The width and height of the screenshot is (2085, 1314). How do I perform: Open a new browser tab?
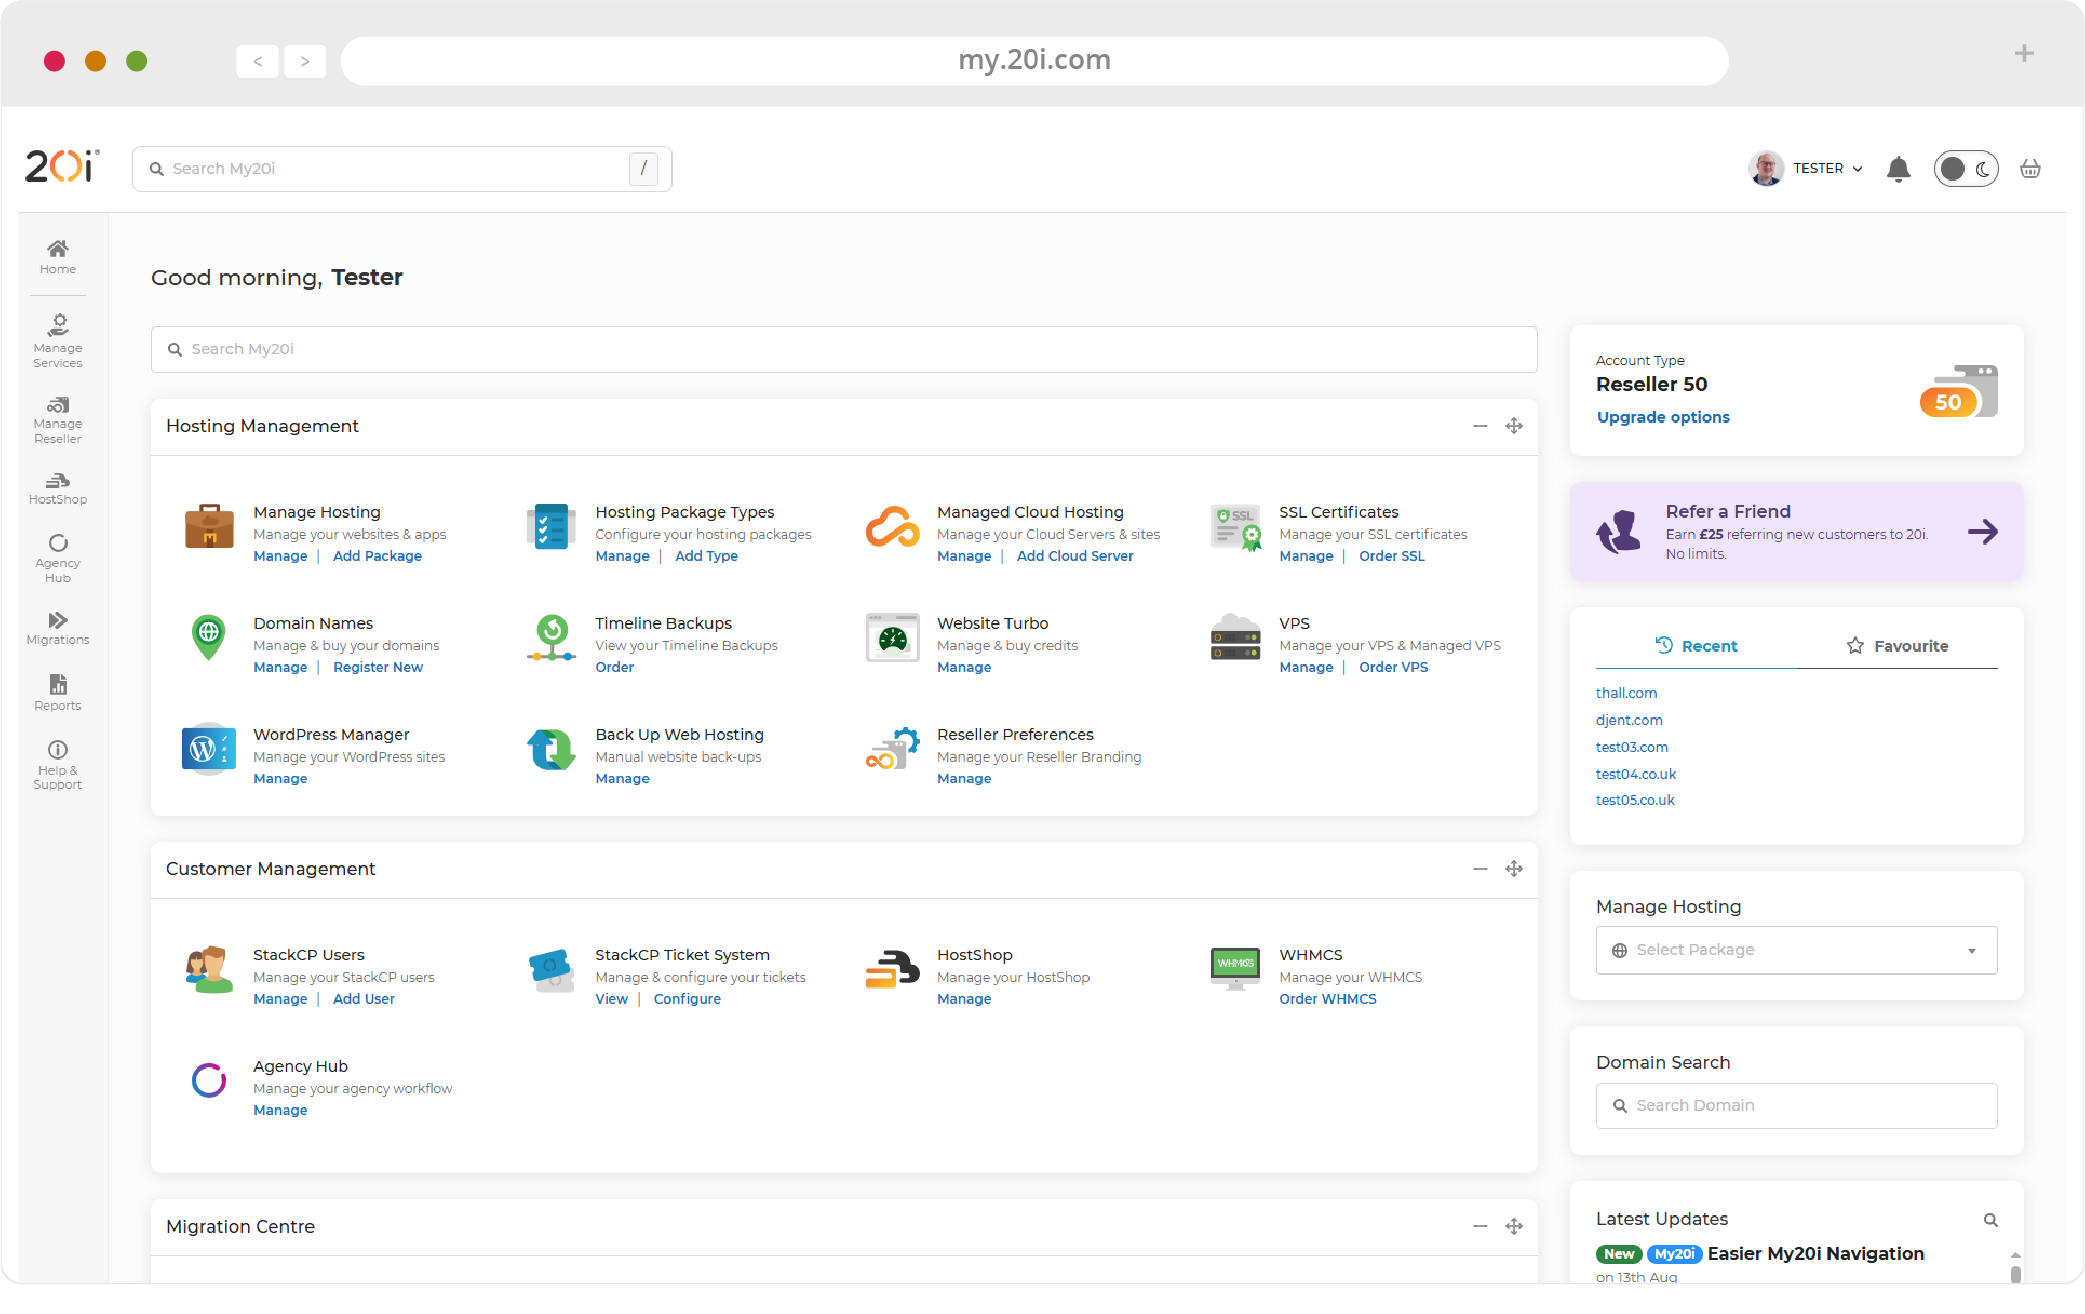tap(2024, 53)
